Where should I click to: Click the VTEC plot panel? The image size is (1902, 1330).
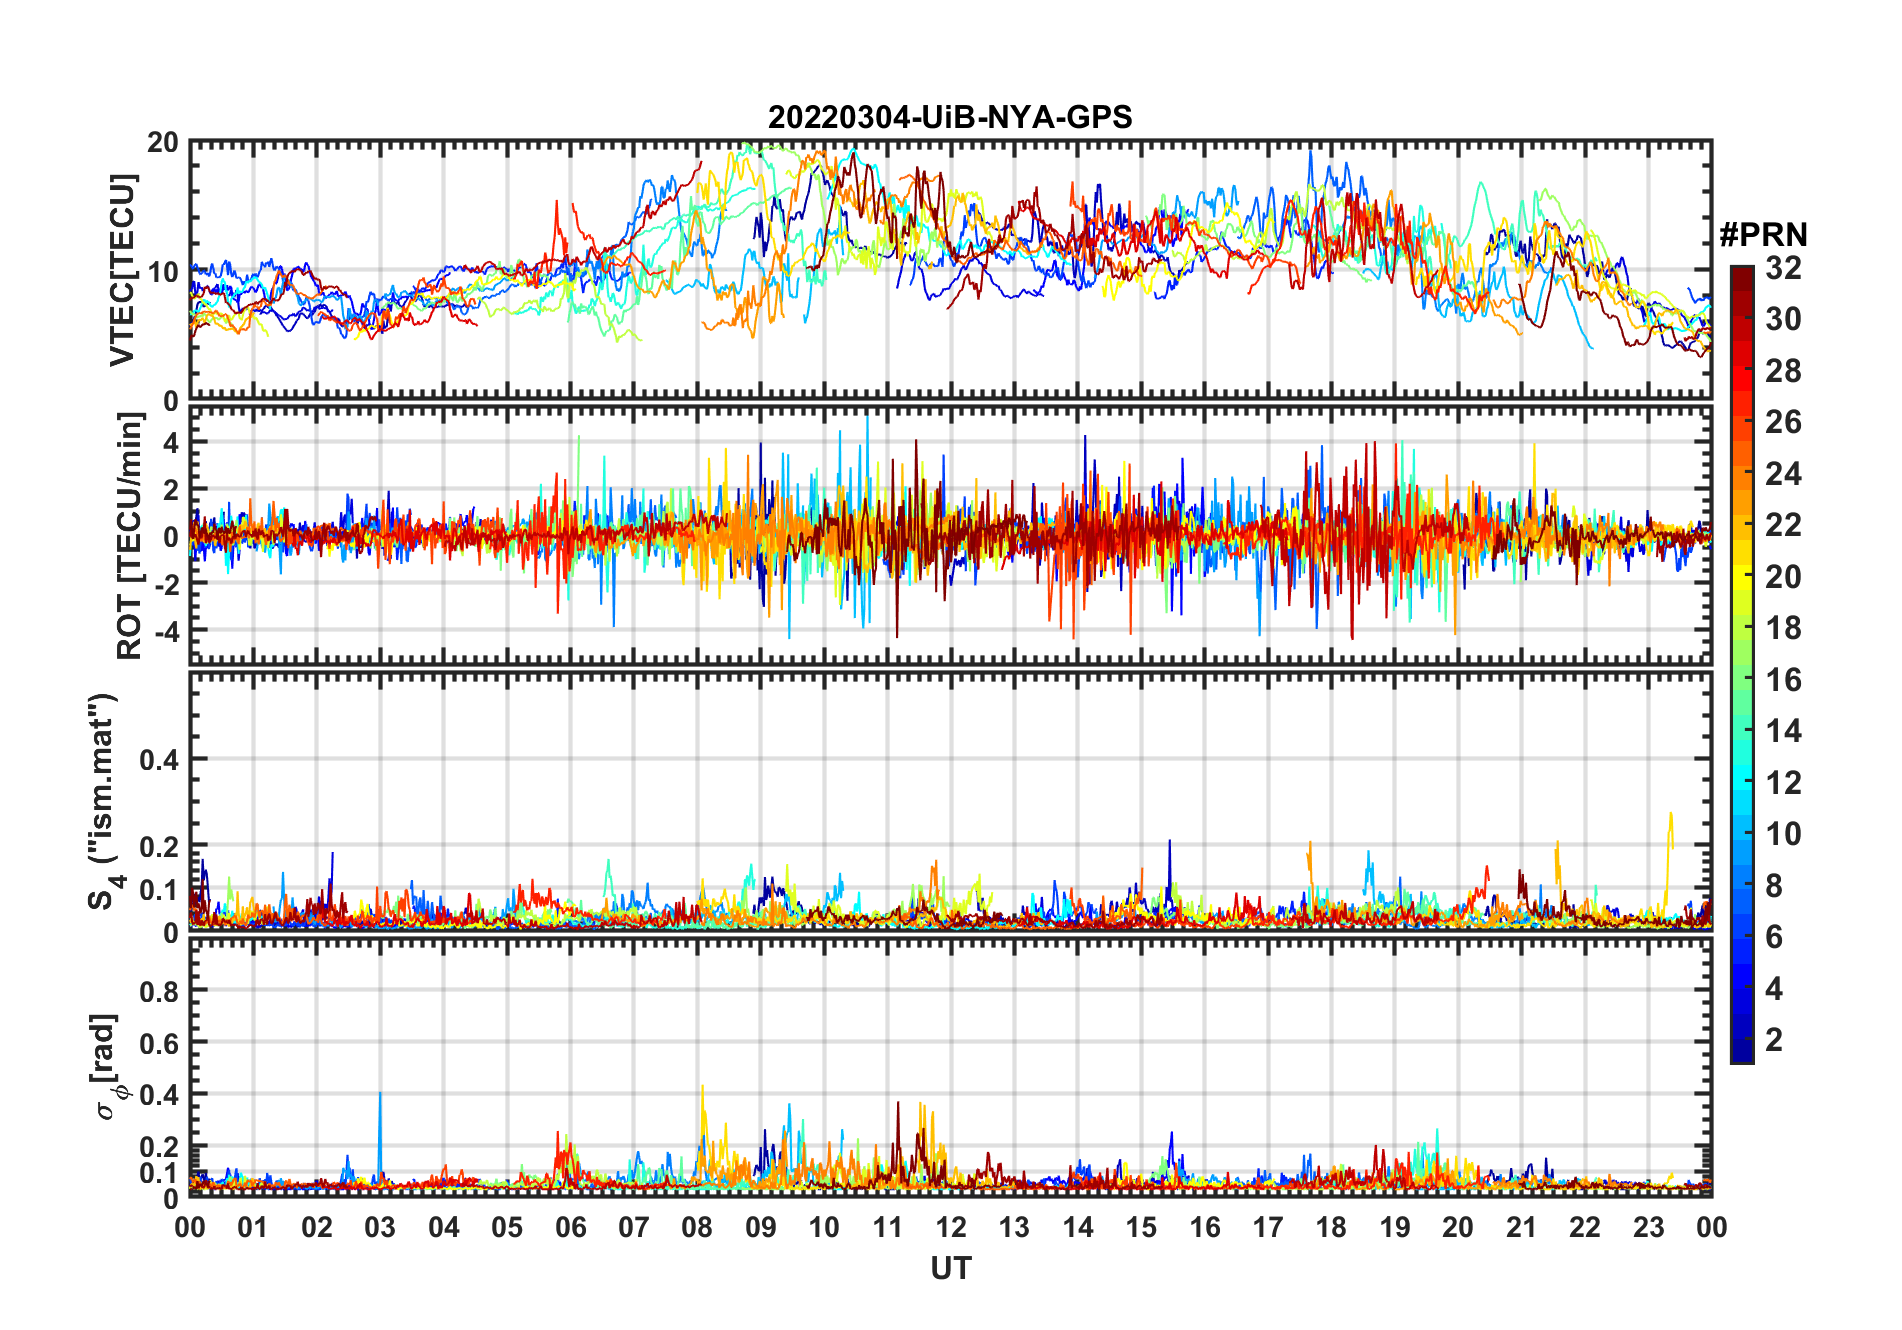[951, 270]
